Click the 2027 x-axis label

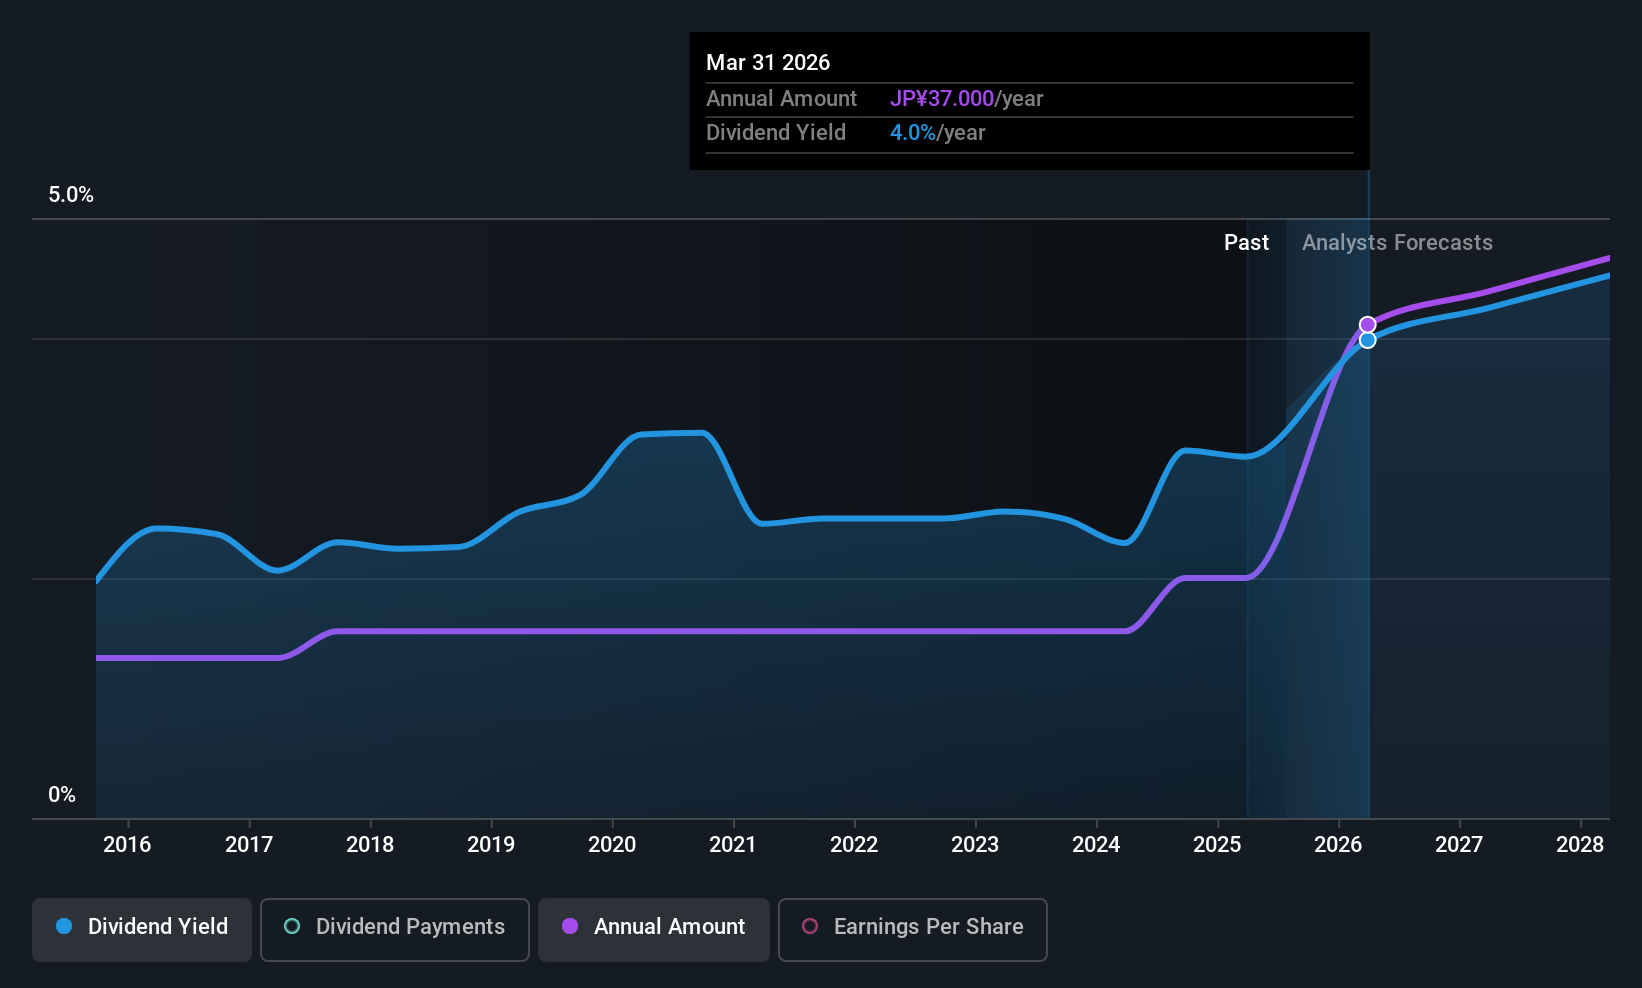pos(1459,845)
